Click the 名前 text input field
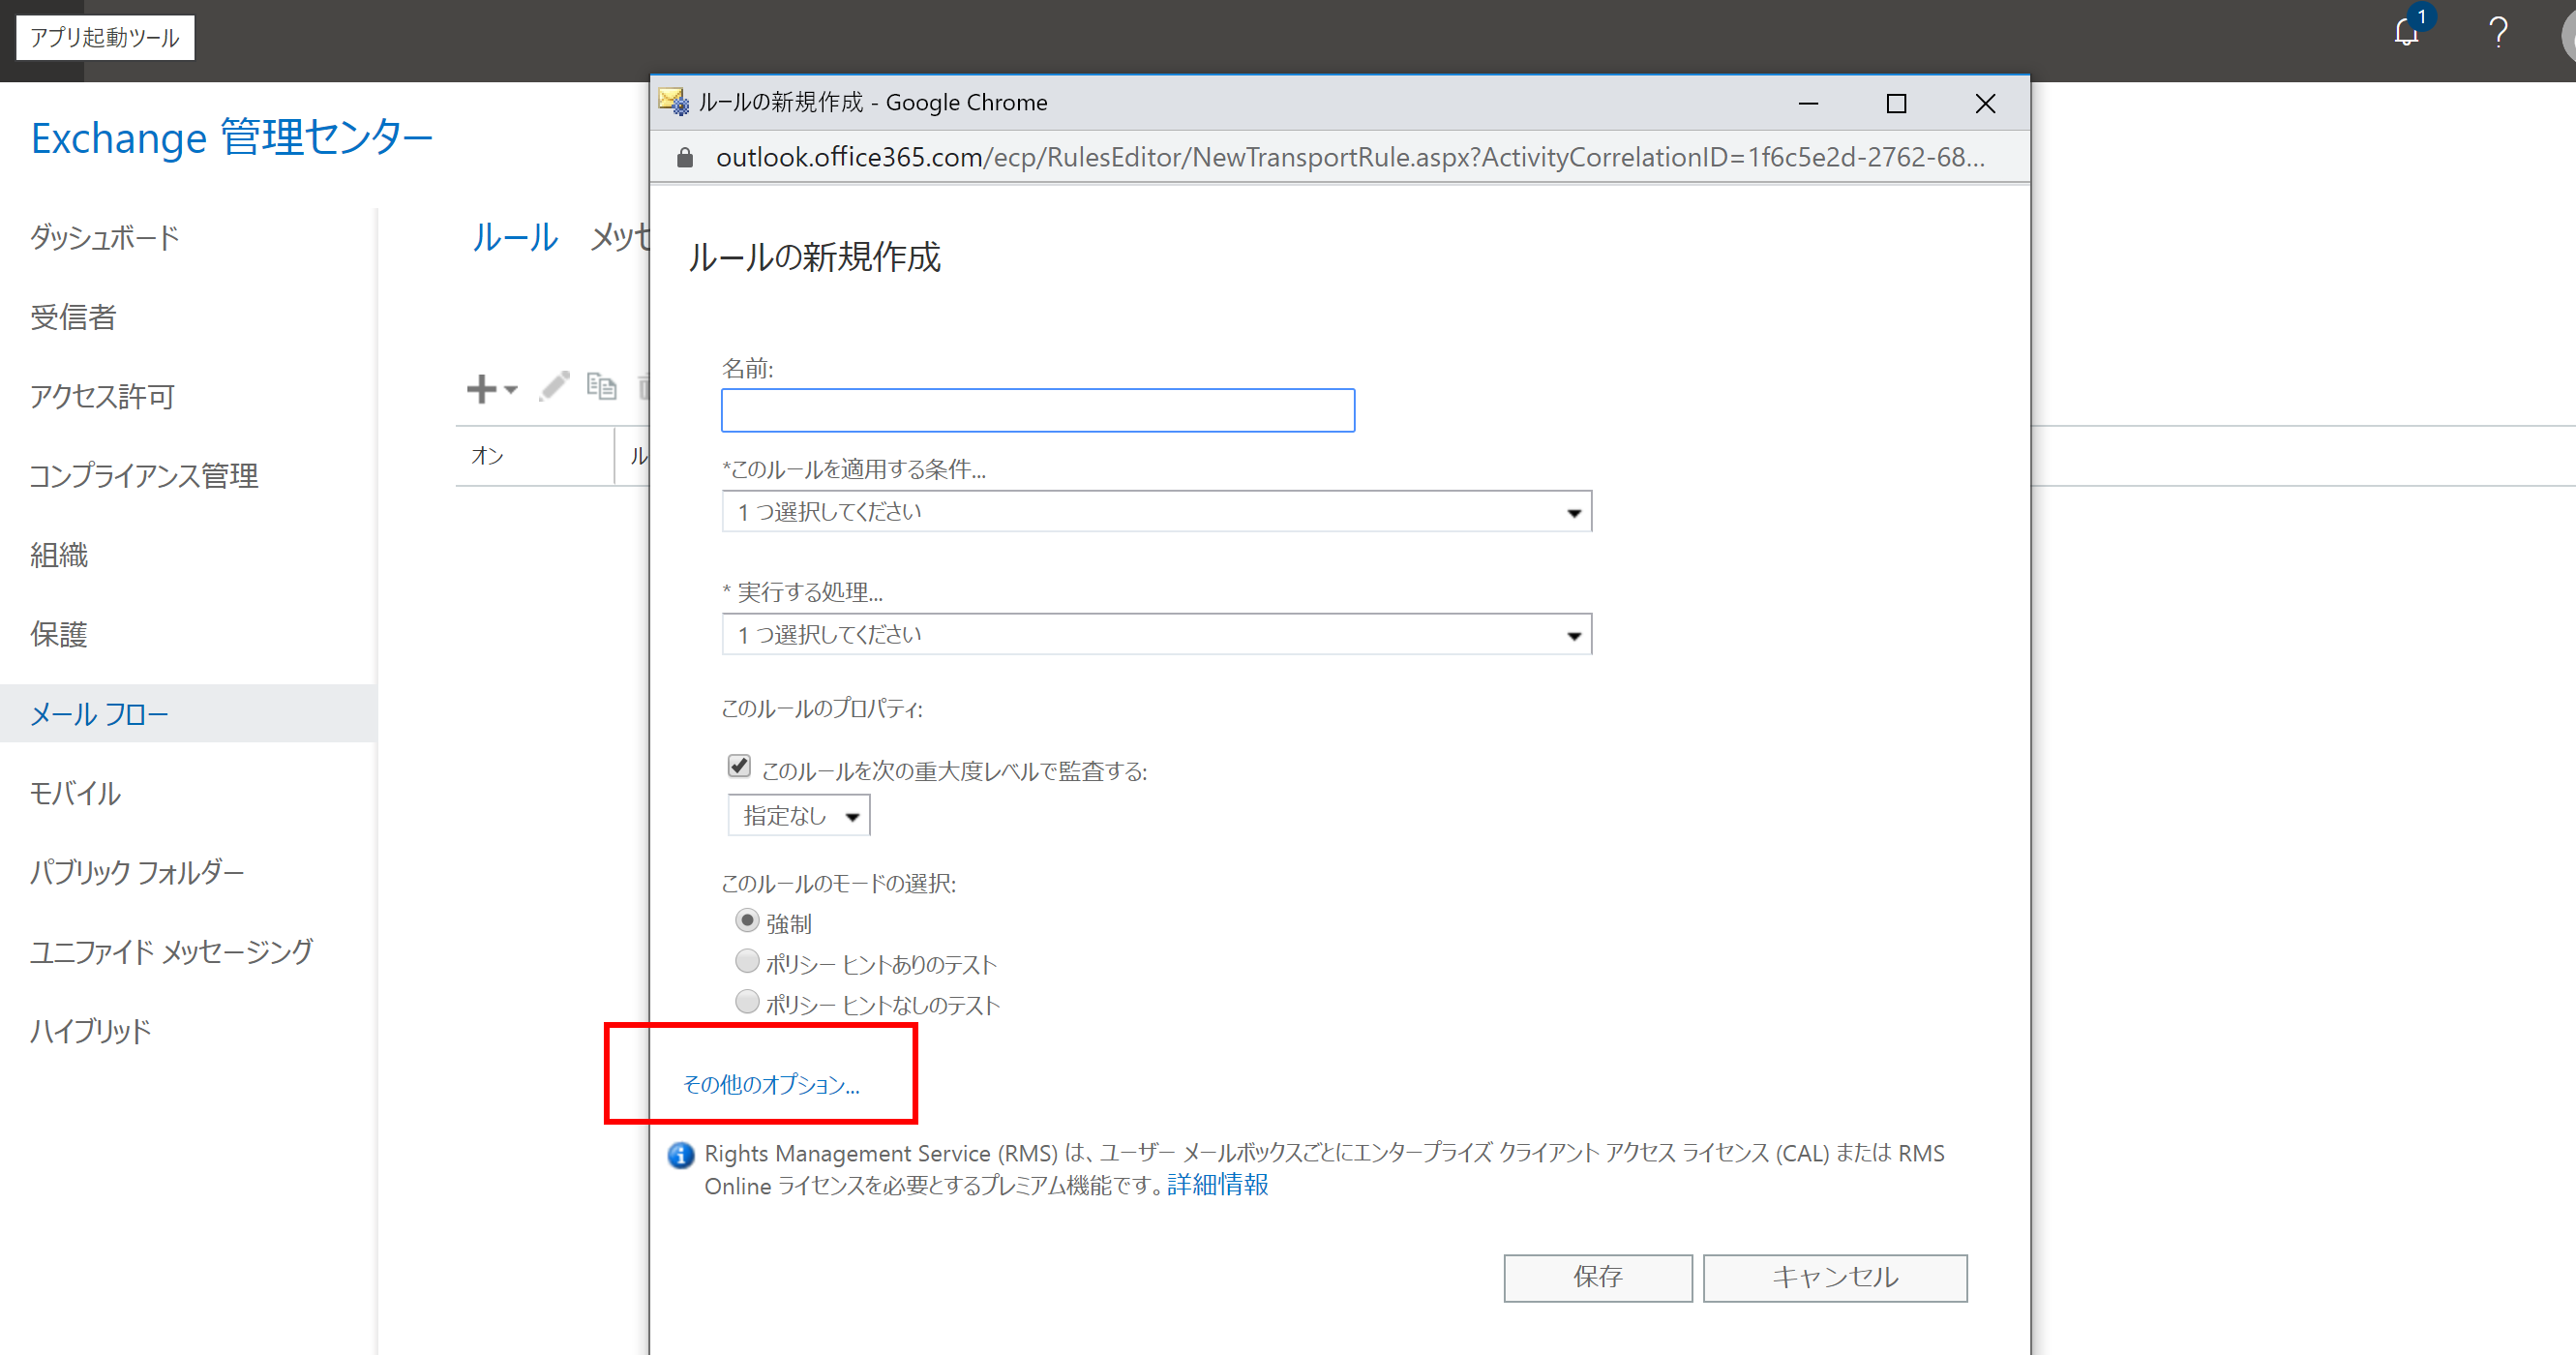 [1037, 410]
